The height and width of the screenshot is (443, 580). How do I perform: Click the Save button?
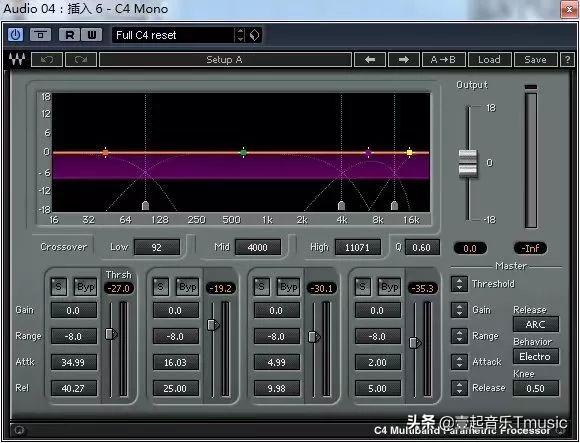pyautogui.click(x=535, y=60)
